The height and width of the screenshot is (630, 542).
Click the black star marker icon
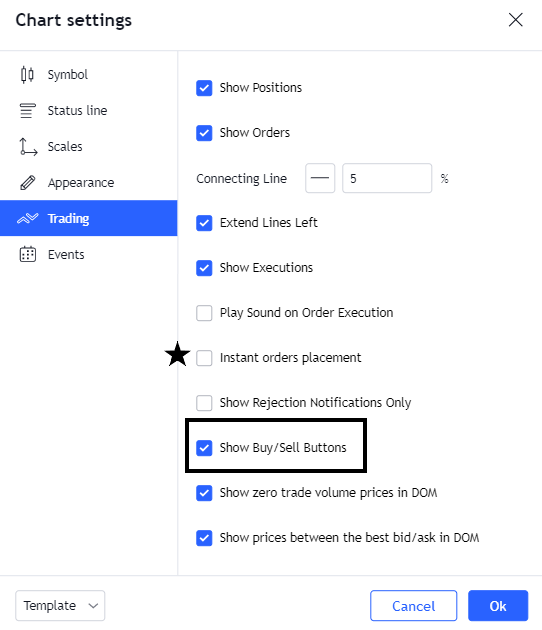tap(177, 354)
